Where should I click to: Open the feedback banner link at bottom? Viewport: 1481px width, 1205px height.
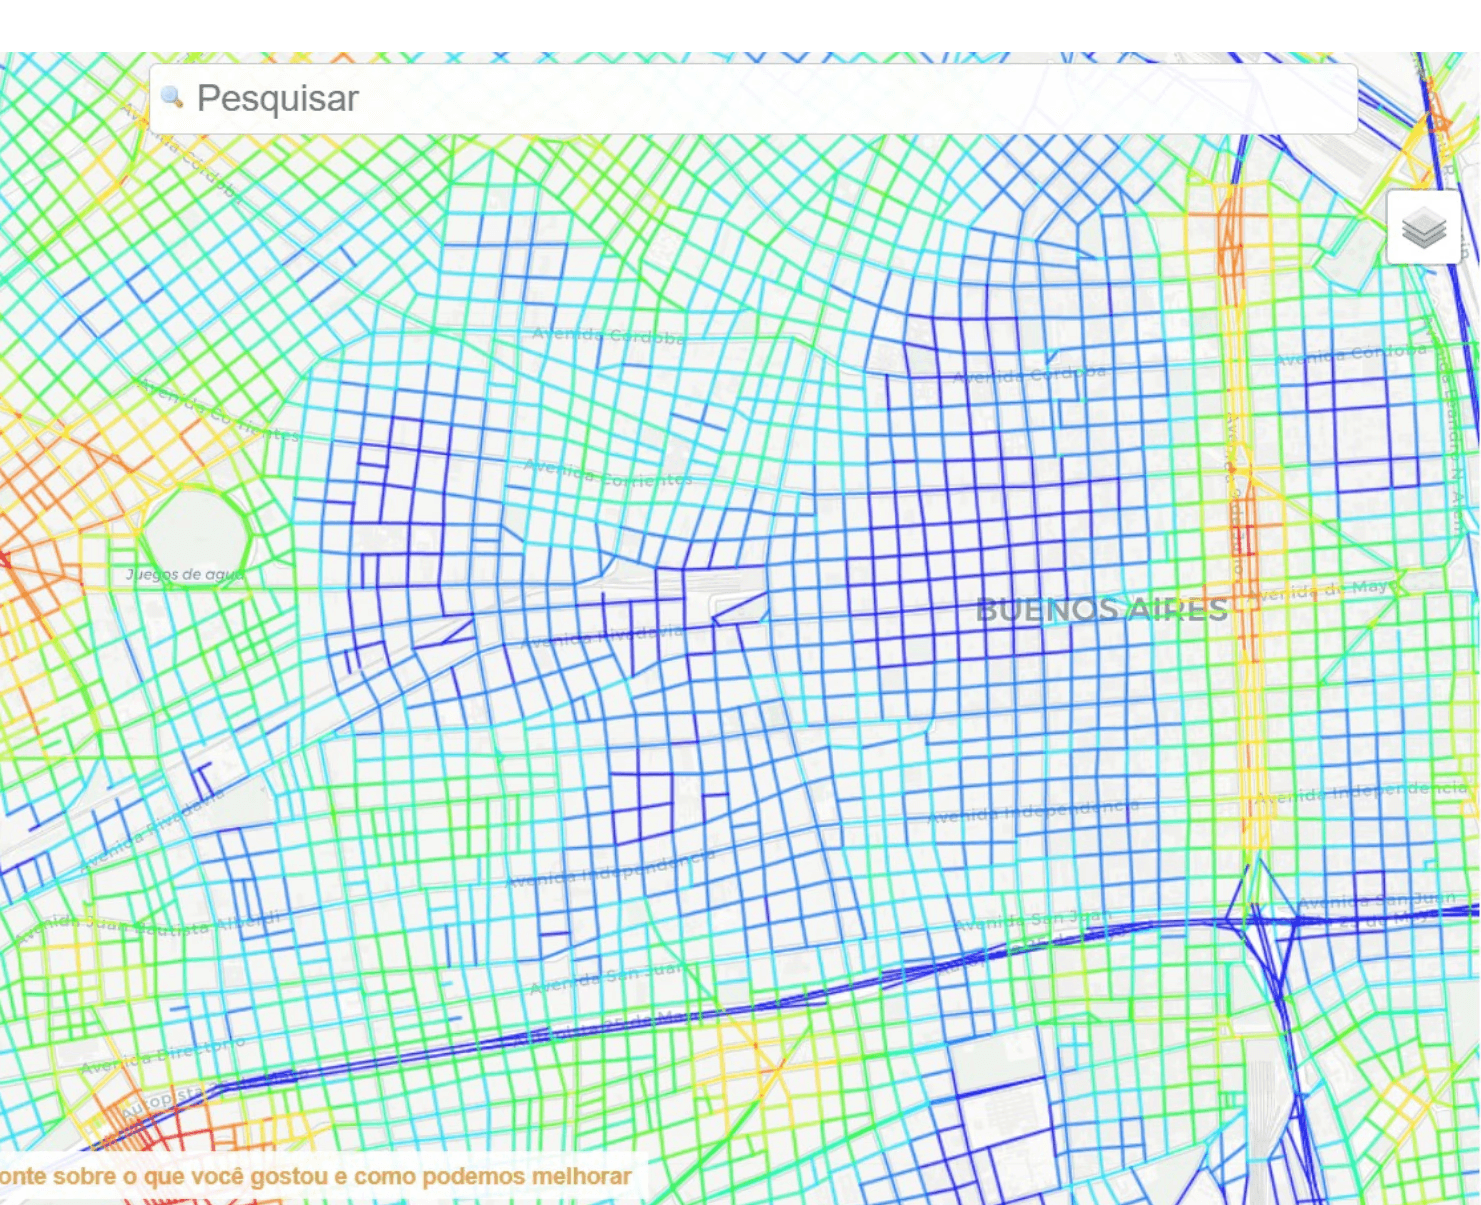316,1176
